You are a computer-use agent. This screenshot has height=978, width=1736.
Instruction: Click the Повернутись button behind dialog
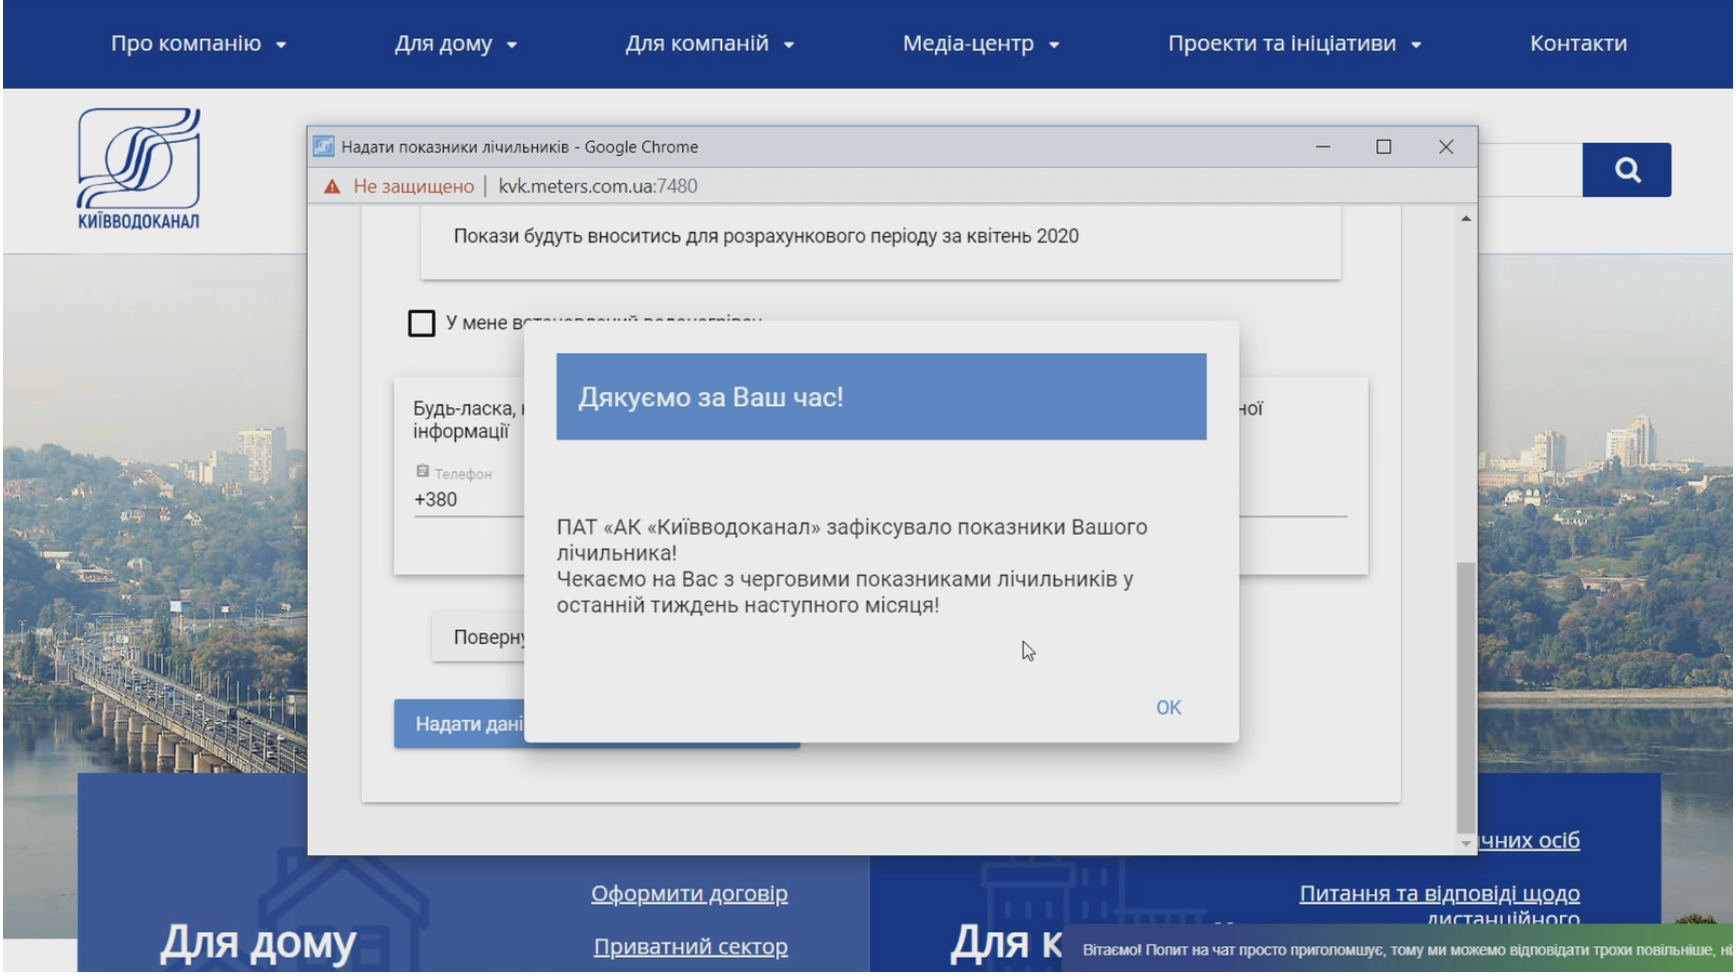click(x=478, y=638)
